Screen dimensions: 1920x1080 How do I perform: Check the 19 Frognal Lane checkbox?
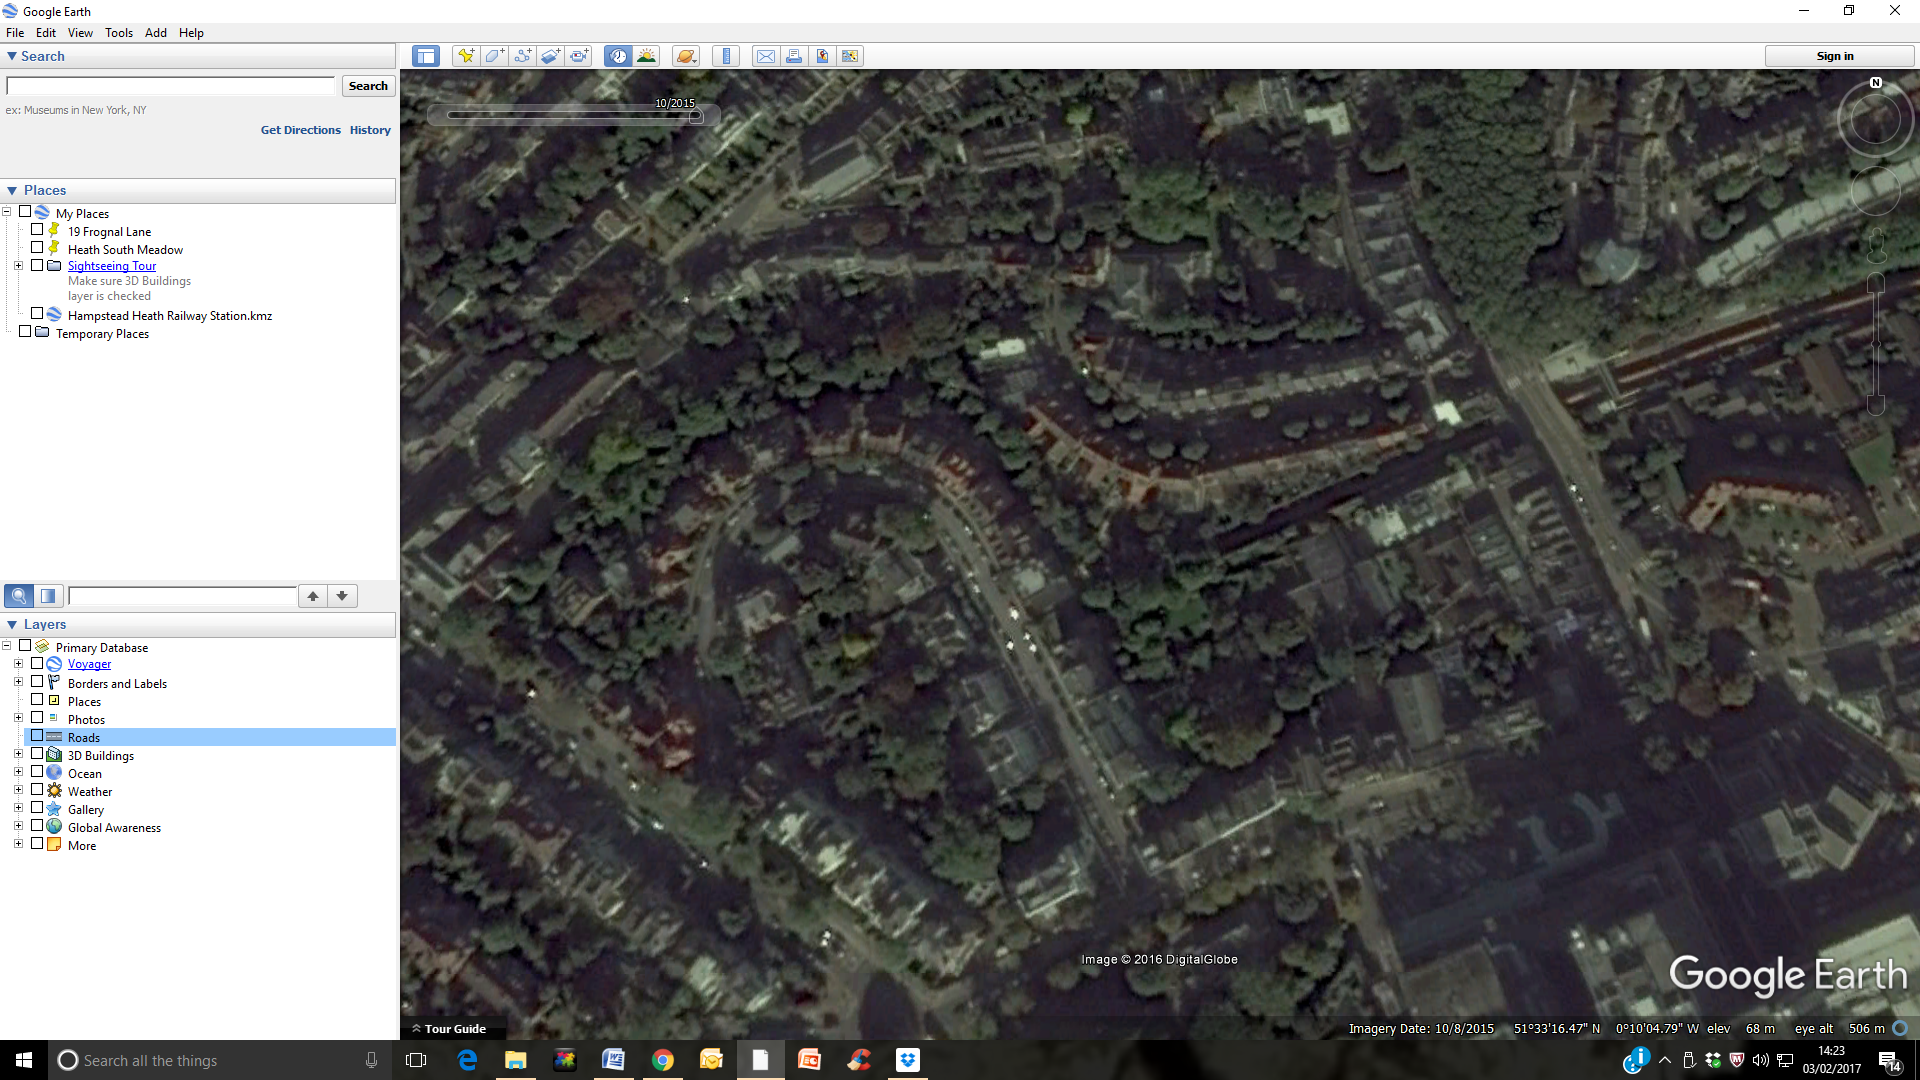tap(37, 230)
